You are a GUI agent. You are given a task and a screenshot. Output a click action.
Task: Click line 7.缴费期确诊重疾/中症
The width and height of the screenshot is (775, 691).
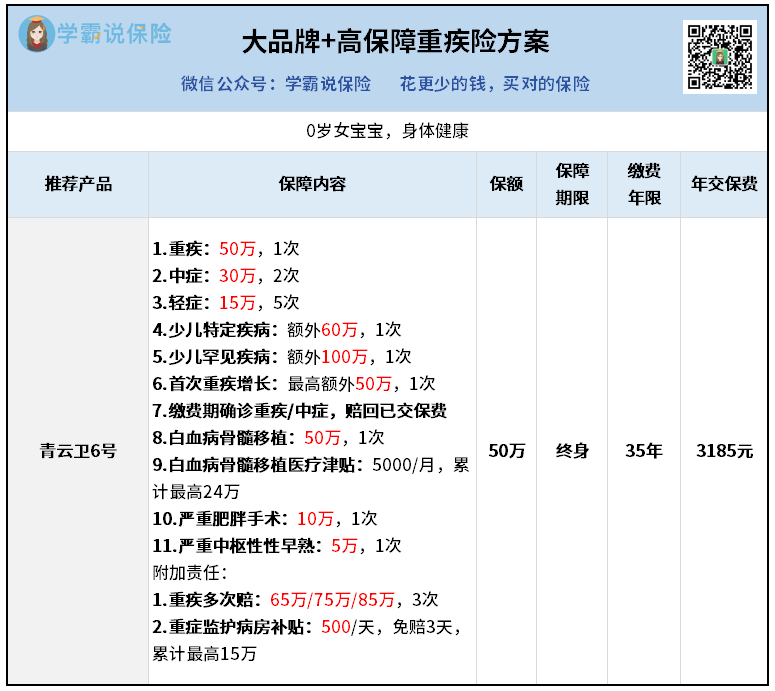300,411
